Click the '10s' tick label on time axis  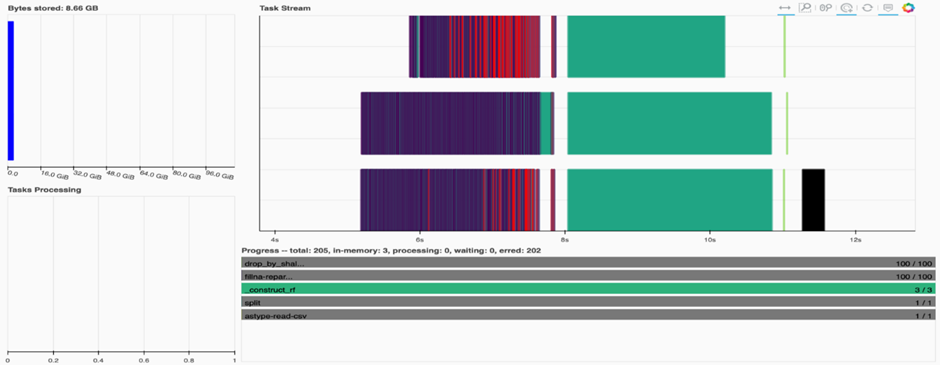tap(710, 239)
